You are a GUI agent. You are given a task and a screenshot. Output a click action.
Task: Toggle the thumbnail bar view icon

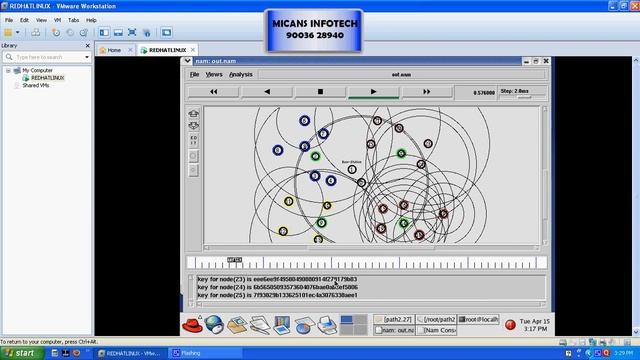pyautogui.click(x=118, y=33)
